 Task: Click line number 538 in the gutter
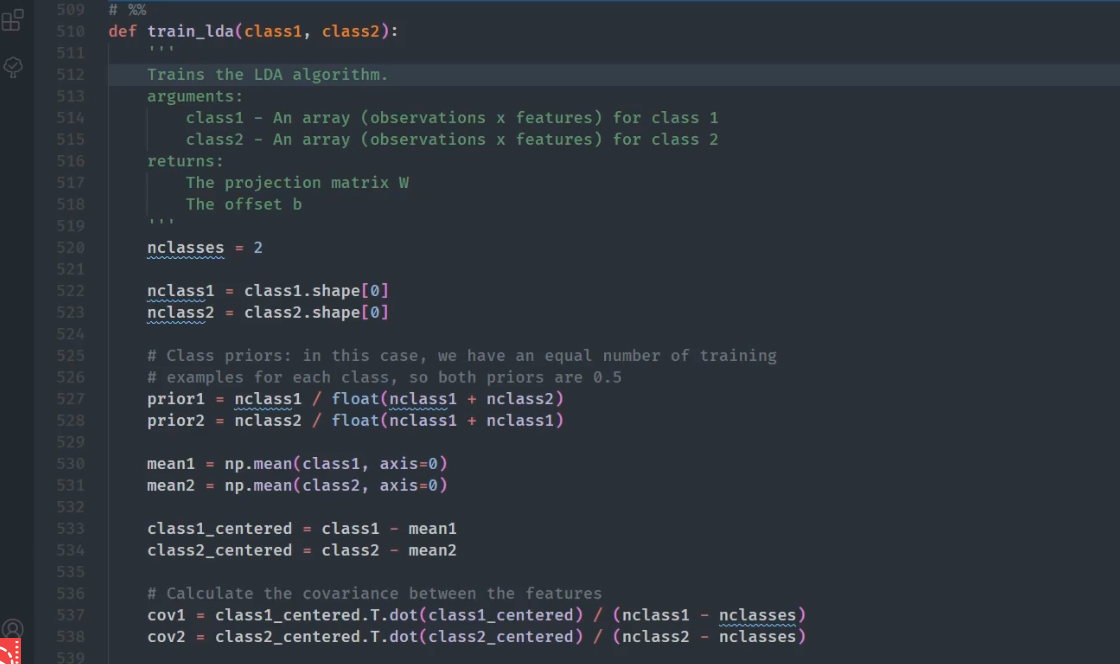(70, 637)
